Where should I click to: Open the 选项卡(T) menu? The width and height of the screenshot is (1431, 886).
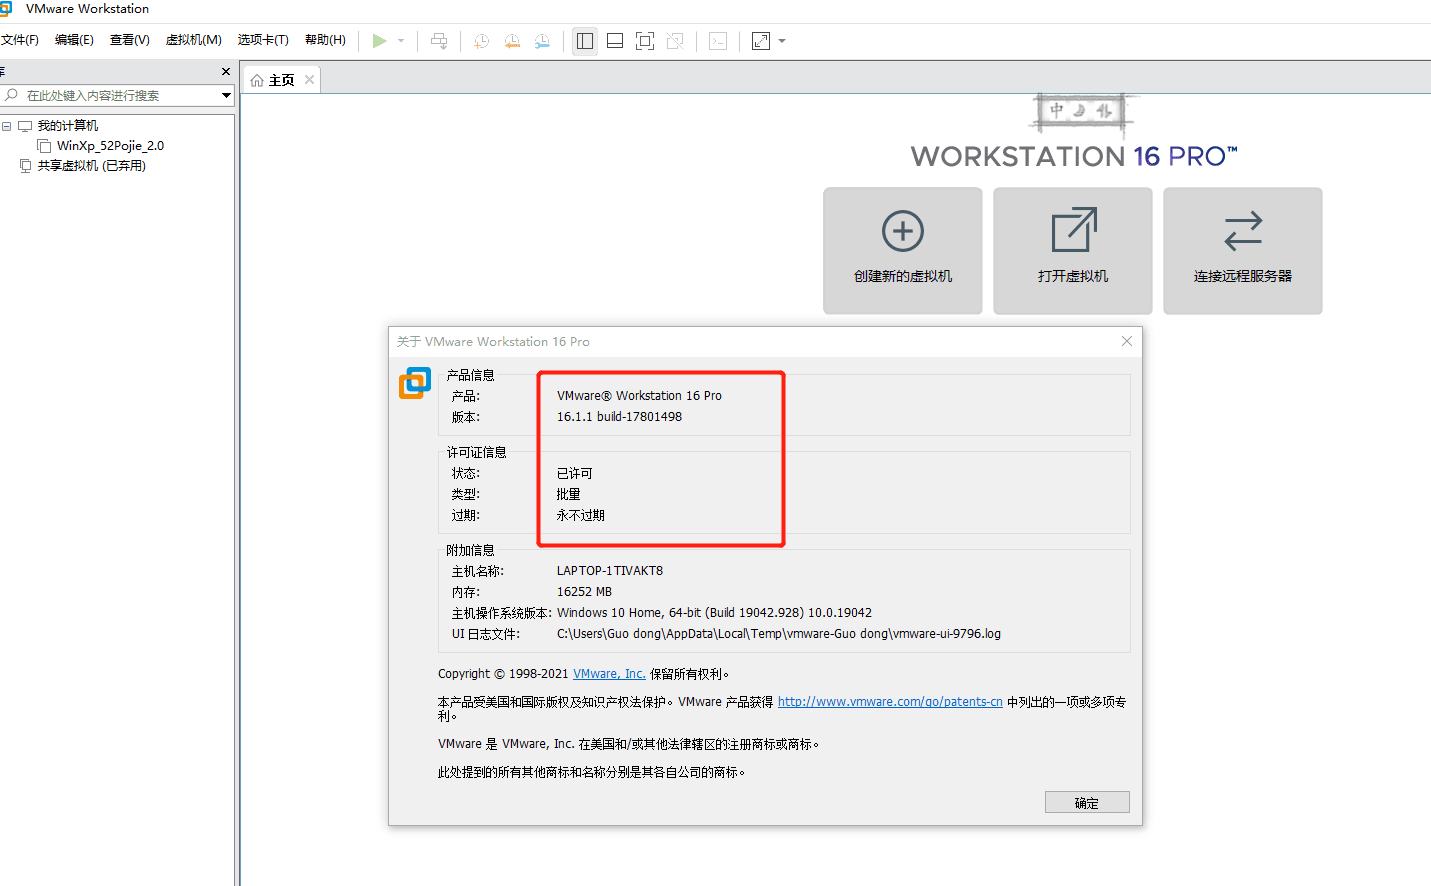(263, 40)
